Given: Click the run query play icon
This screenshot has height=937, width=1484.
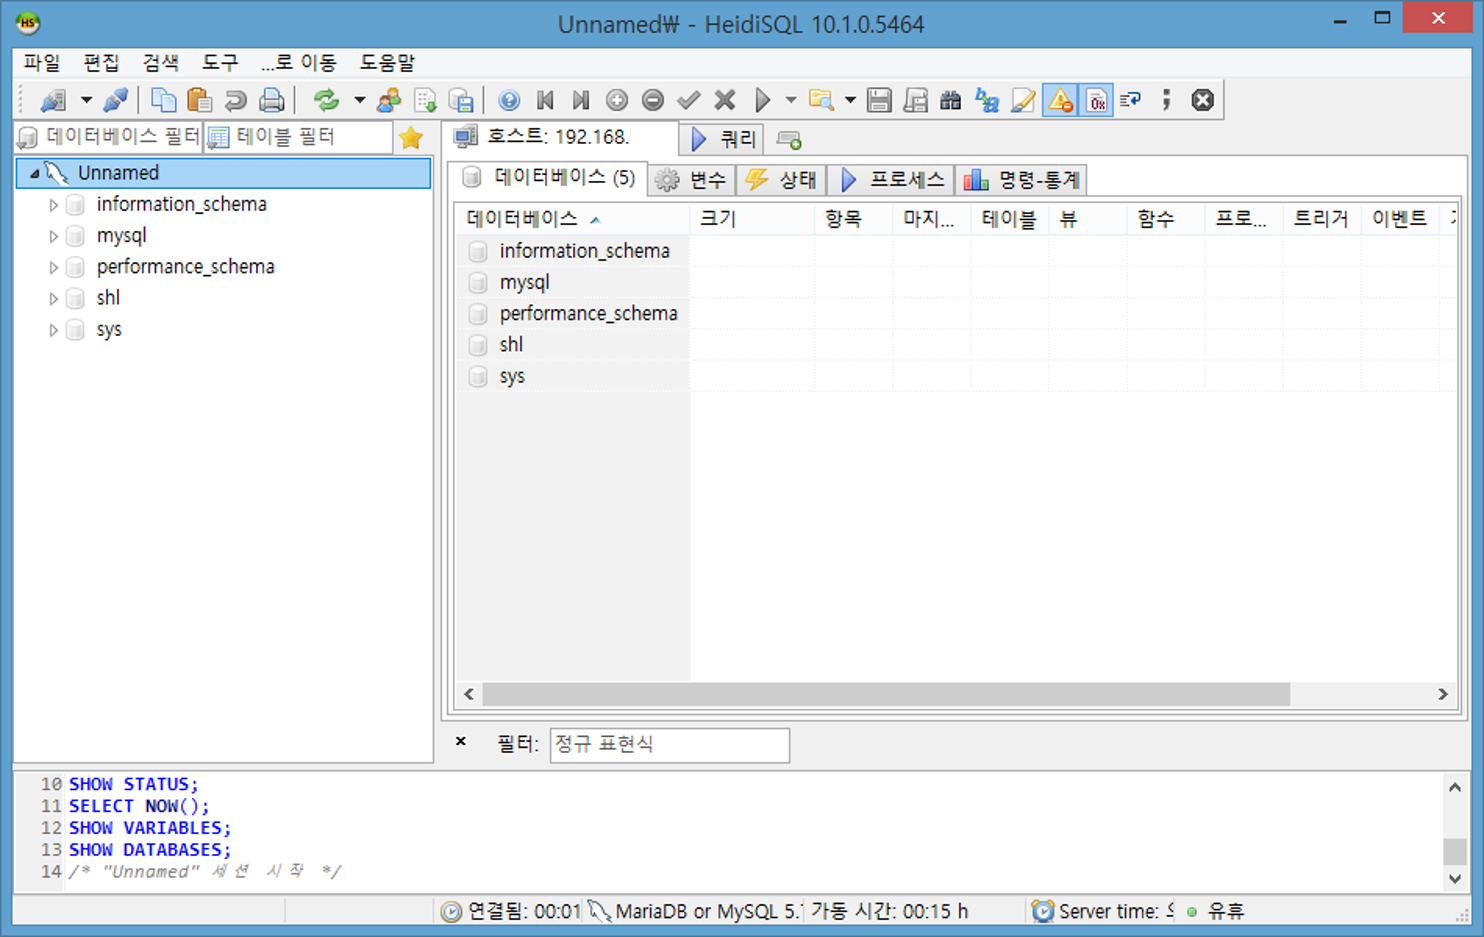Looking at the screenshot, I should (x=762, y=100).
